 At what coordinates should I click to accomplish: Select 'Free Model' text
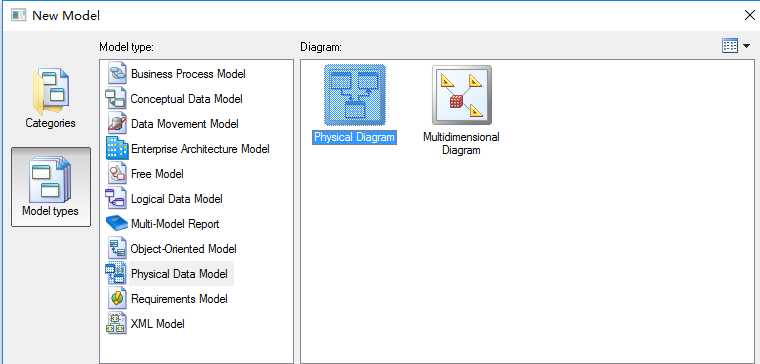[157, 174]
